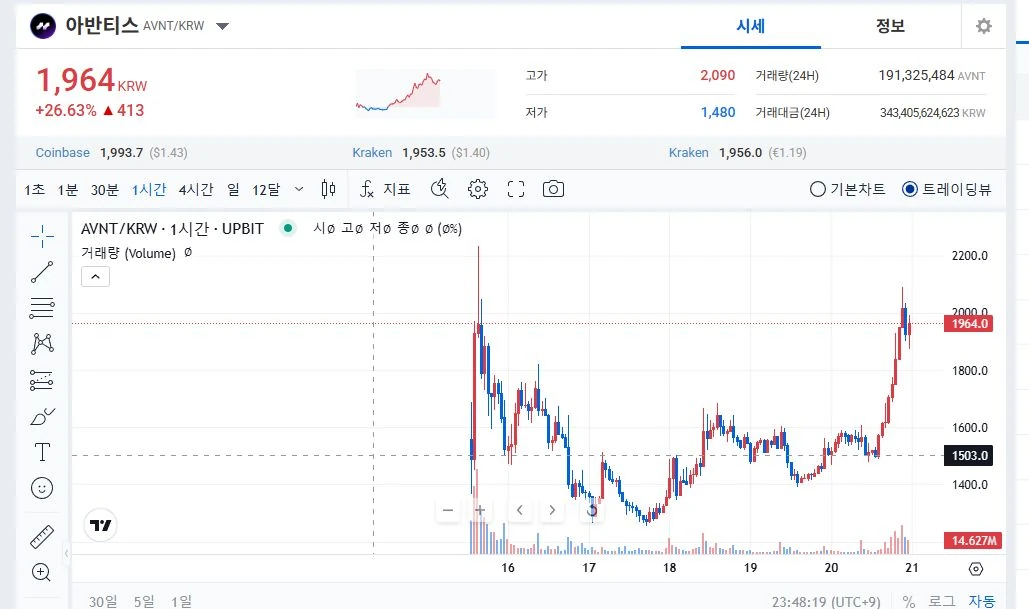Open the AVNT/KRW market dropdown arrow
The width and height of the screenshot is (1029, 609).
pos(222,26)
